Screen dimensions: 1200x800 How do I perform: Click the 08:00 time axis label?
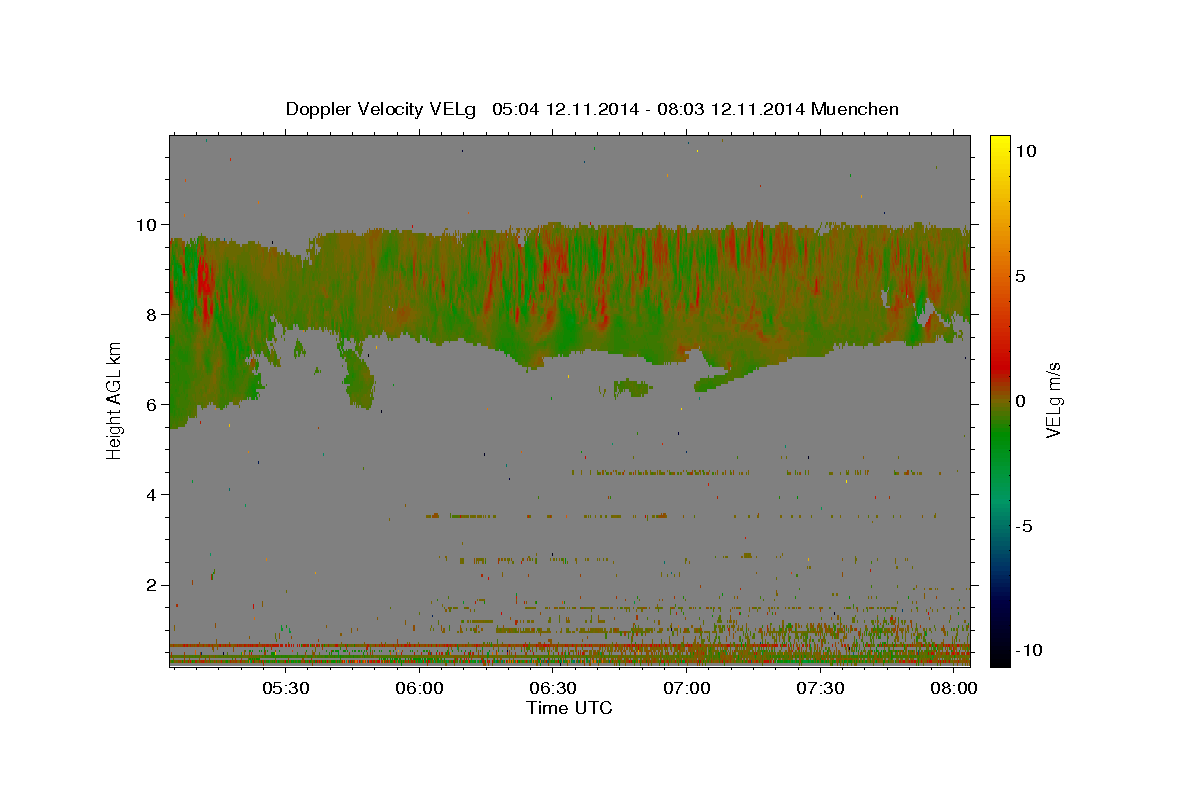point(955,689)
